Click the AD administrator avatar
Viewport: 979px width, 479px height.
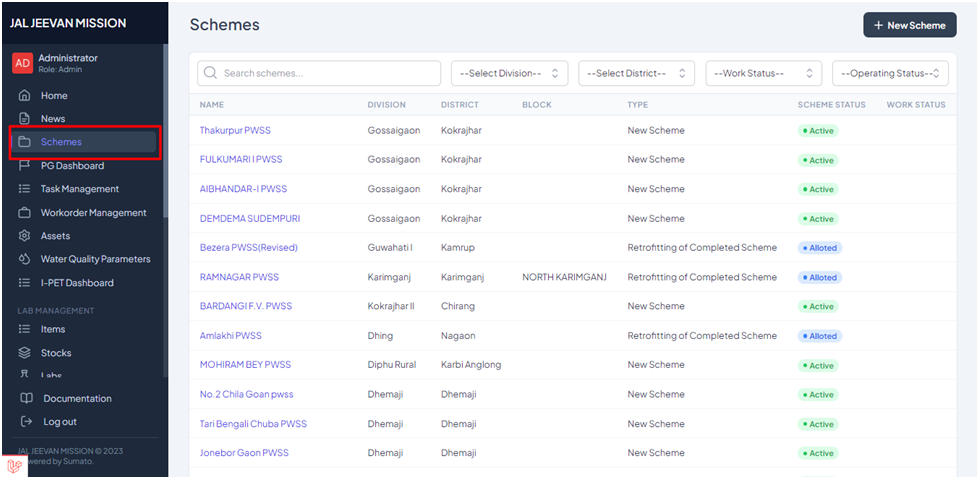tap(22, 63)
